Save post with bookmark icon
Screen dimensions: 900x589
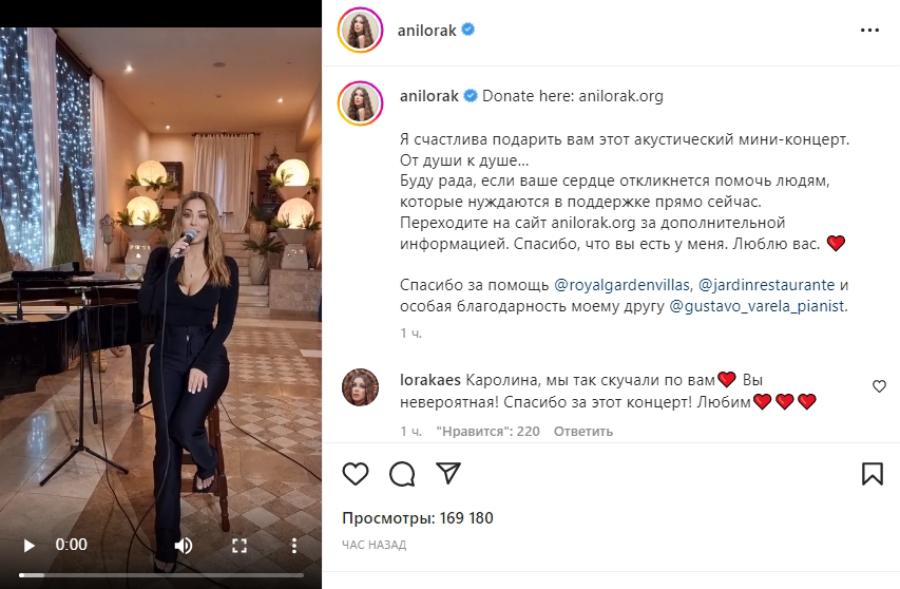[872, 474]
